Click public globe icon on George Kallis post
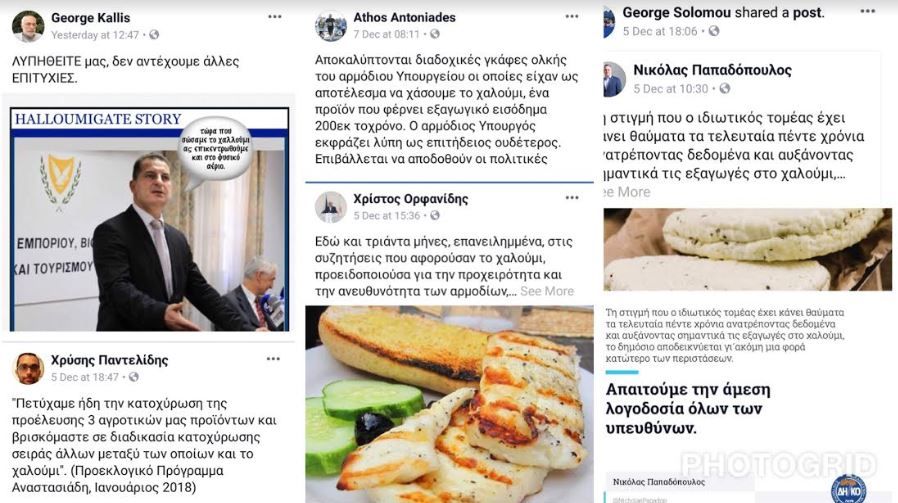 coord(154,35)
